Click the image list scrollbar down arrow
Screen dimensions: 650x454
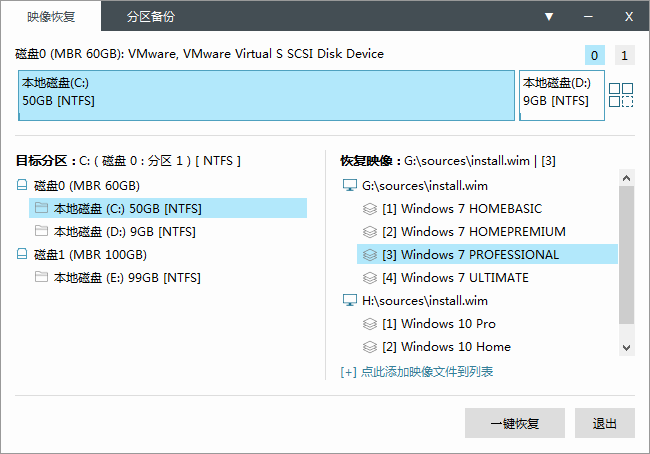[626, 347]
